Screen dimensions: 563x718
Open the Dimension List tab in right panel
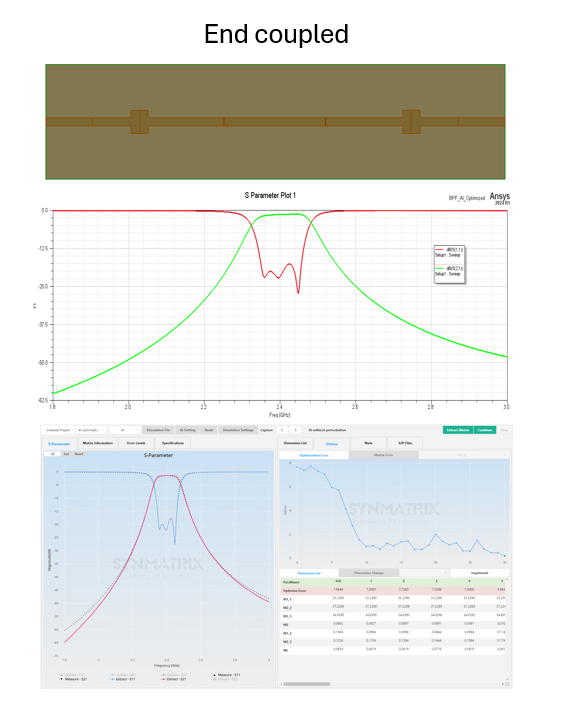[295, 443]
